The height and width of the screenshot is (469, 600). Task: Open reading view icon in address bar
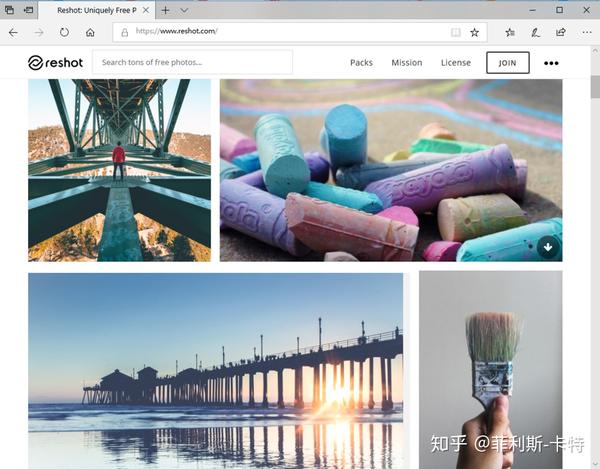[455, 32]
